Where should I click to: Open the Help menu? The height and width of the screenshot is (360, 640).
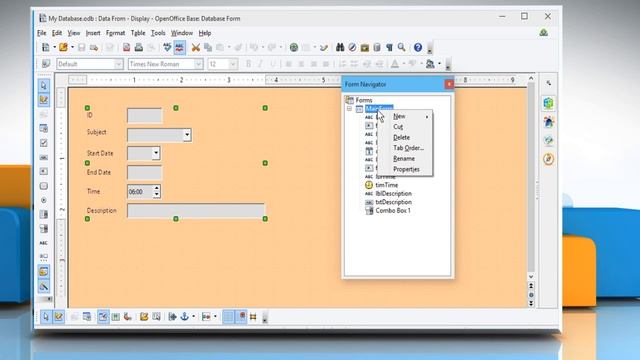click(x=205, y=33)
